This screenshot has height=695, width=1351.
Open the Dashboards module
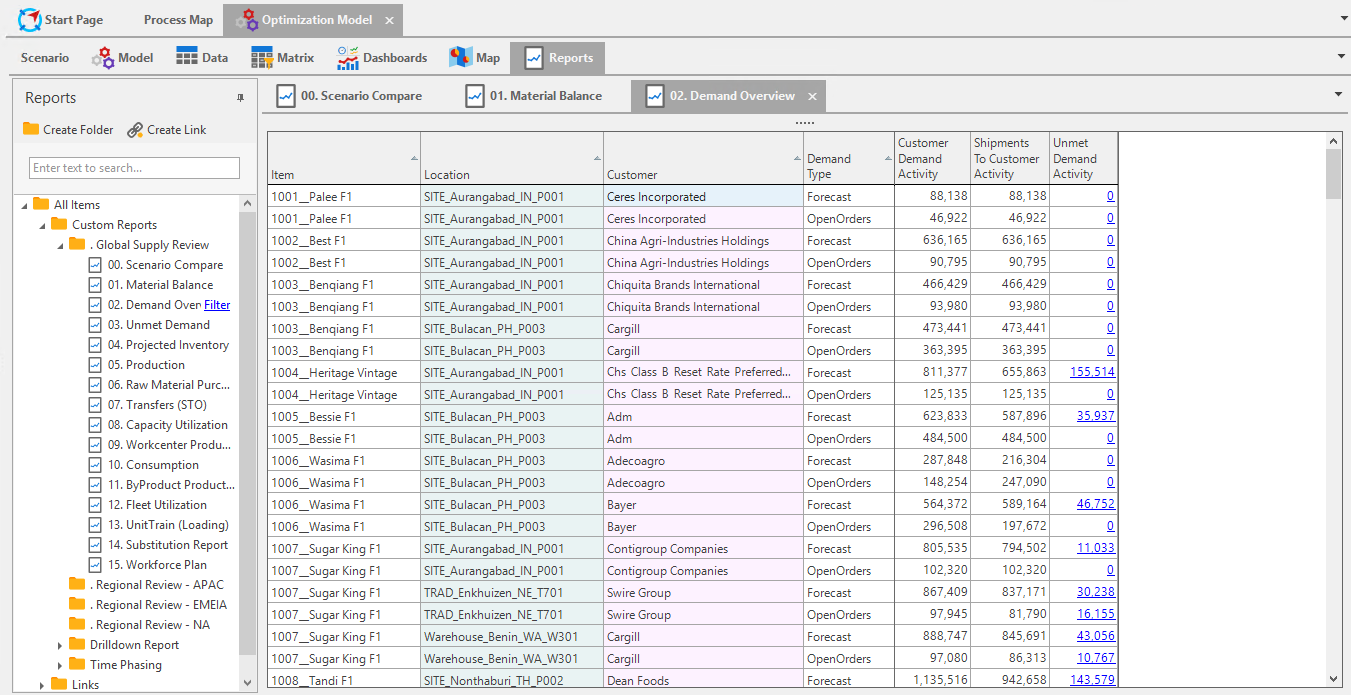point(382,58)
